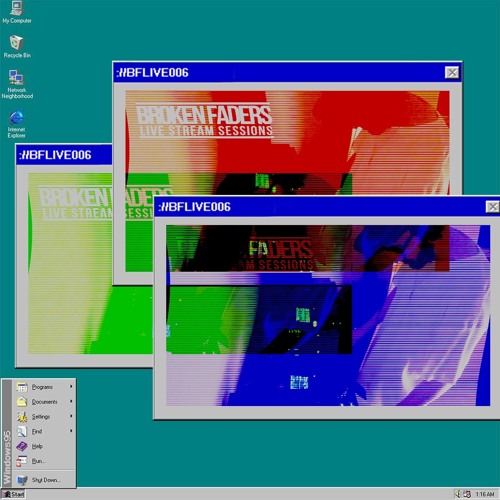Click the red Broken Faders image
Viewport: 500px width, 500px height.
[287, 143]
